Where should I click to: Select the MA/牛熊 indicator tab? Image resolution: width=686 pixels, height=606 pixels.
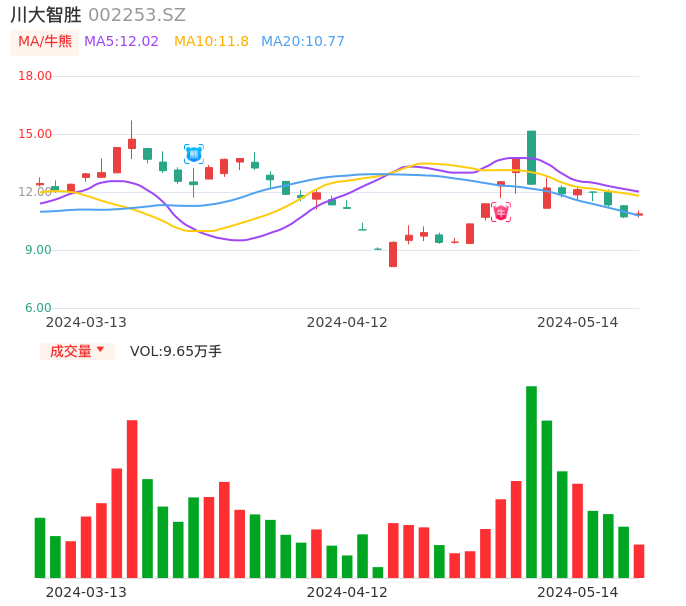[x=45, y=41]
